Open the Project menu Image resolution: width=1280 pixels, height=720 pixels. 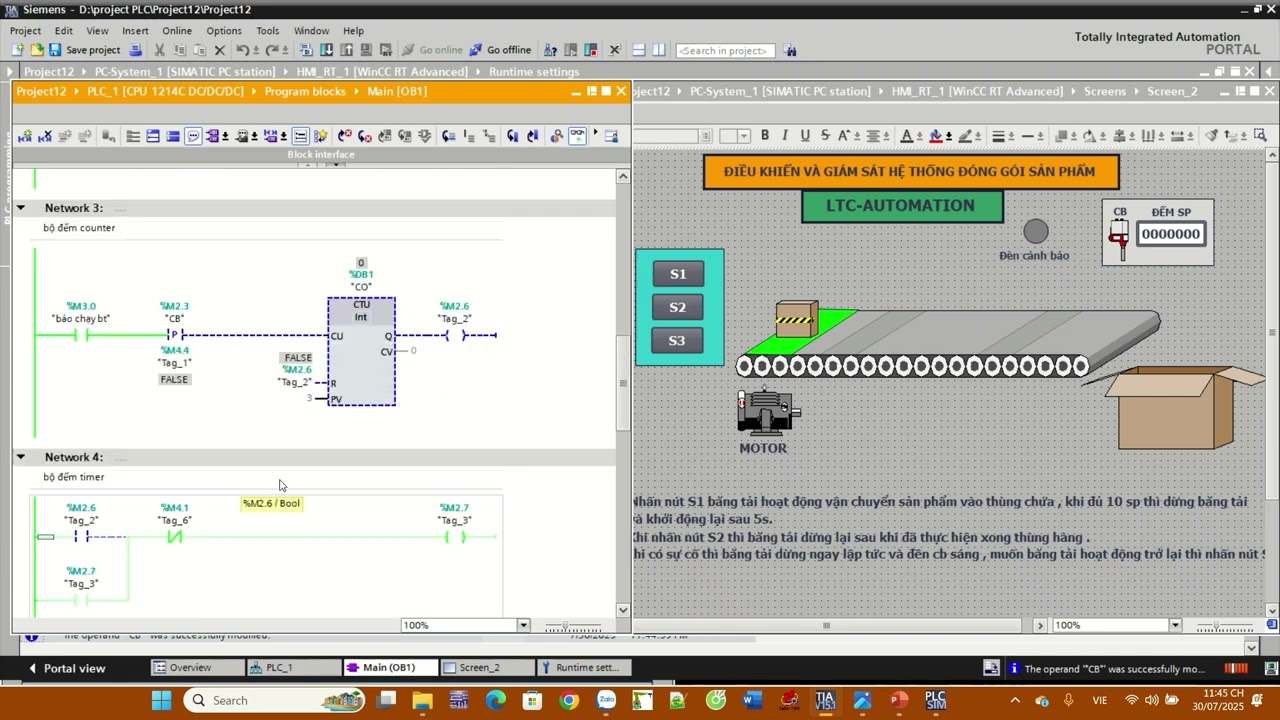[25, 31]
